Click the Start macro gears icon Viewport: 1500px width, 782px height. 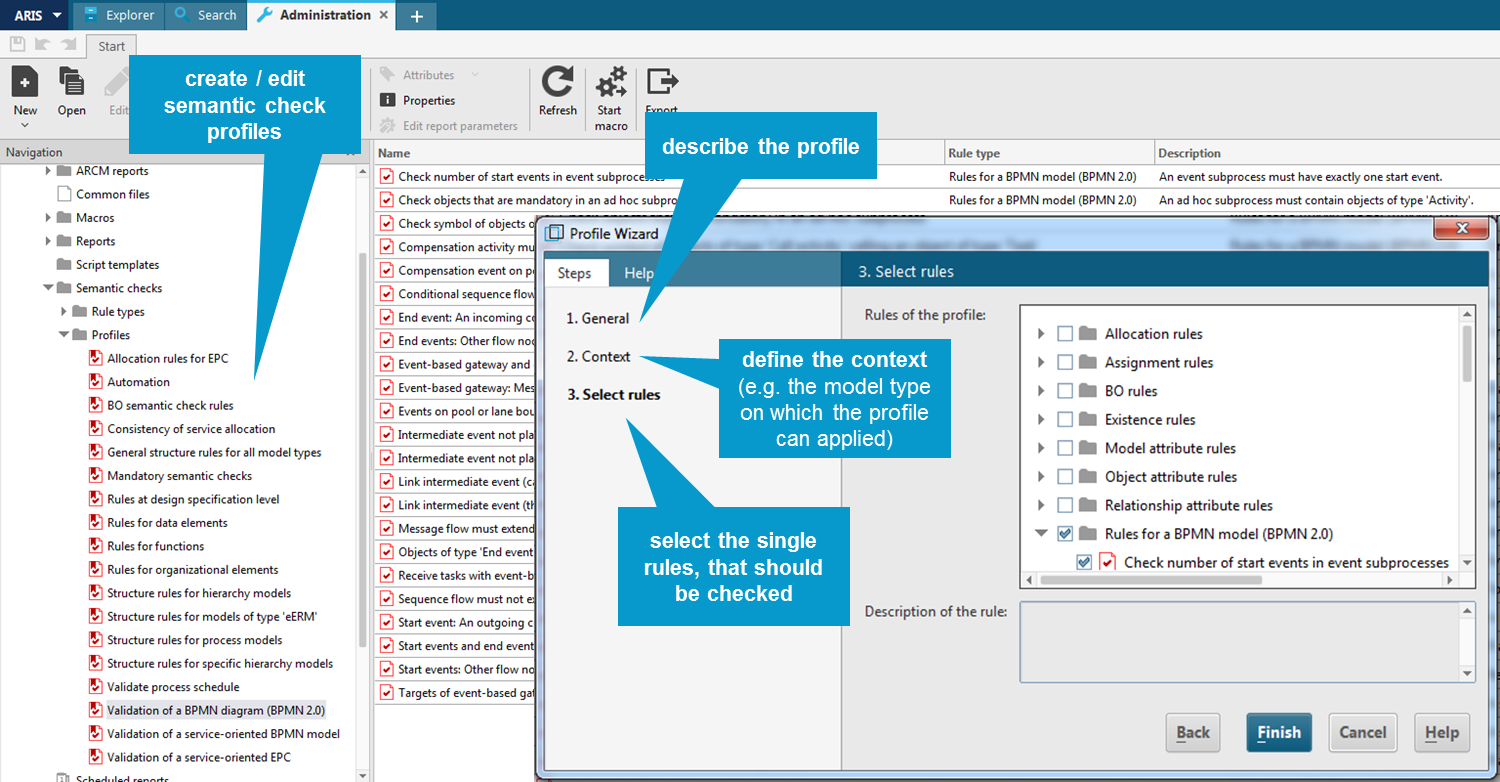[x=611, y=82]
